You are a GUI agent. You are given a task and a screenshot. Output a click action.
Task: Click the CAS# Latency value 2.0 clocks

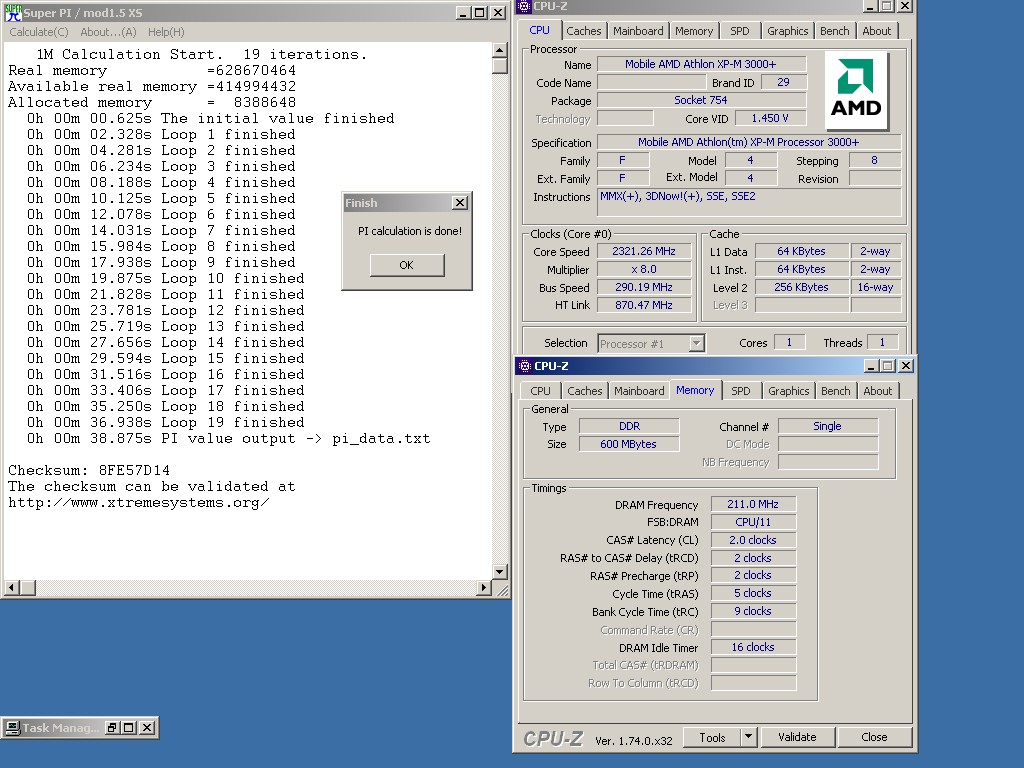[753, 540]
